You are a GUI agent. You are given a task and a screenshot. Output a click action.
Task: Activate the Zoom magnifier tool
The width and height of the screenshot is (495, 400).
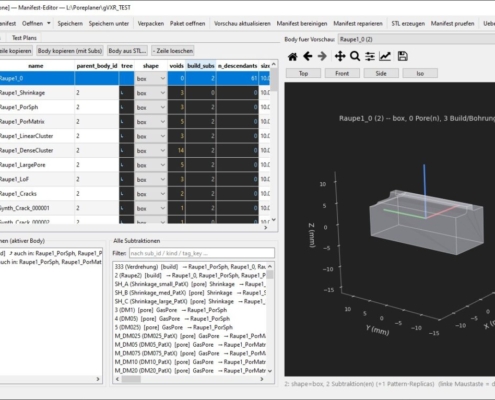[355, 56]
